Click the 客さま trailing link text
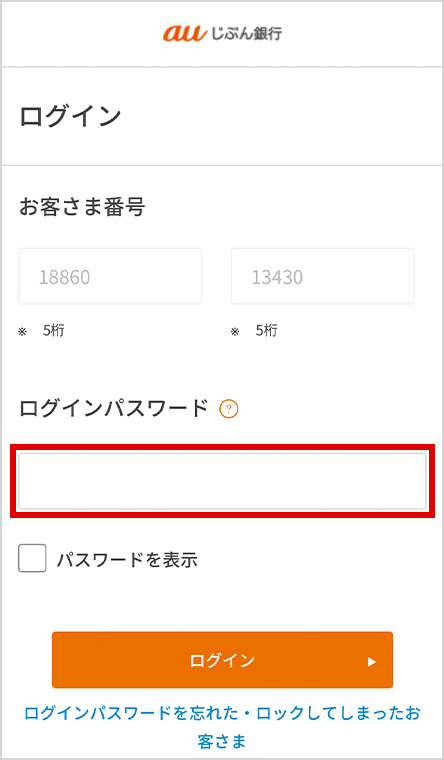The height and width of the screenshot is (760, 444). point(222,741)
